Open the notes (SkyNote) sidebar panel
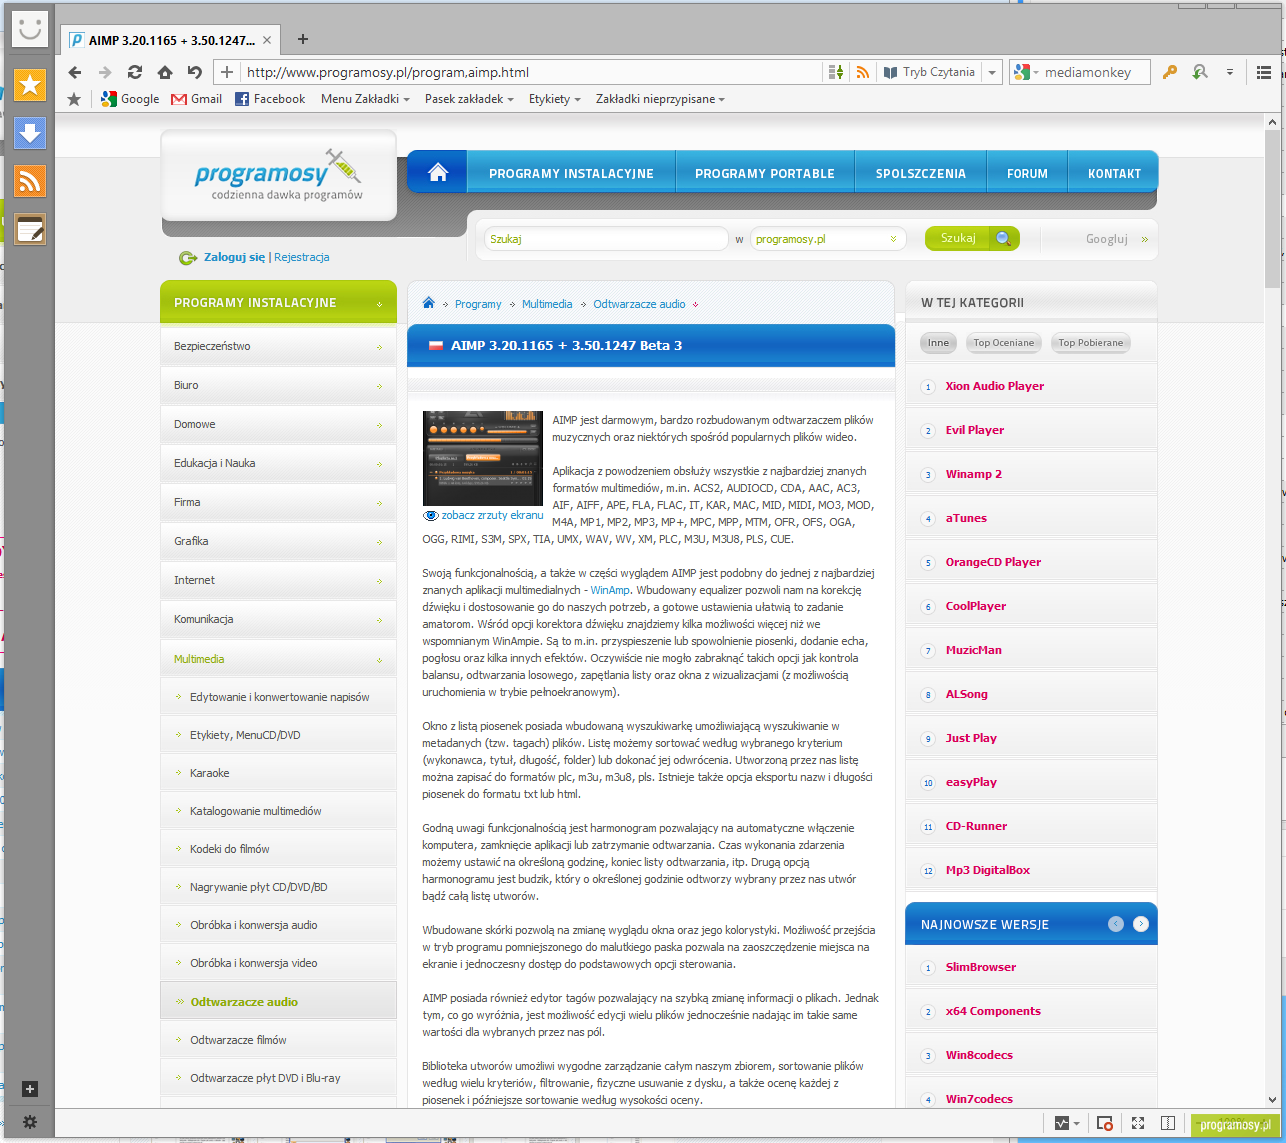 (x=30, y=229)
